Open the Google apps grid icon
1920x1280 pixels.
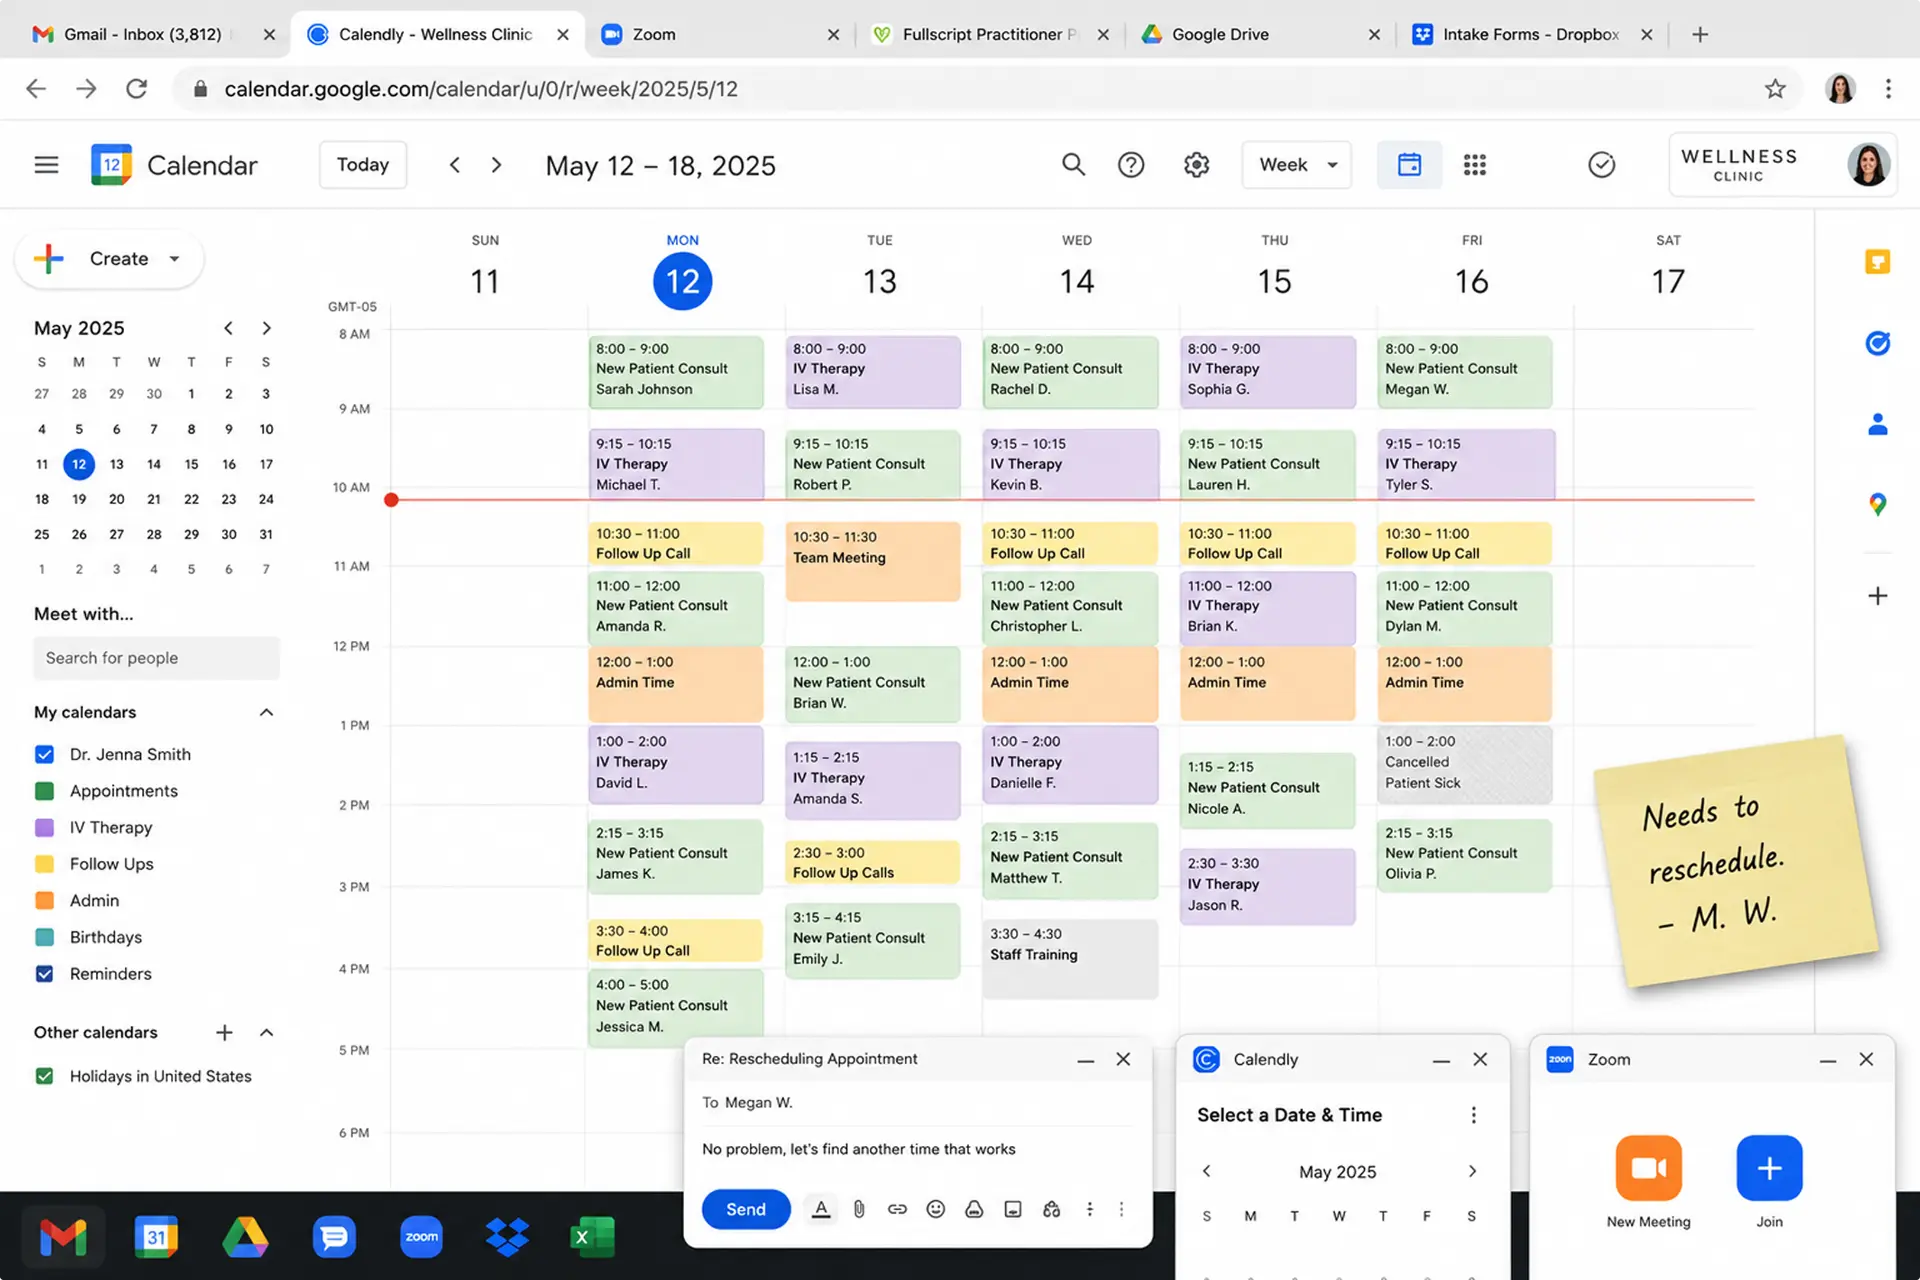[1475, 165]
